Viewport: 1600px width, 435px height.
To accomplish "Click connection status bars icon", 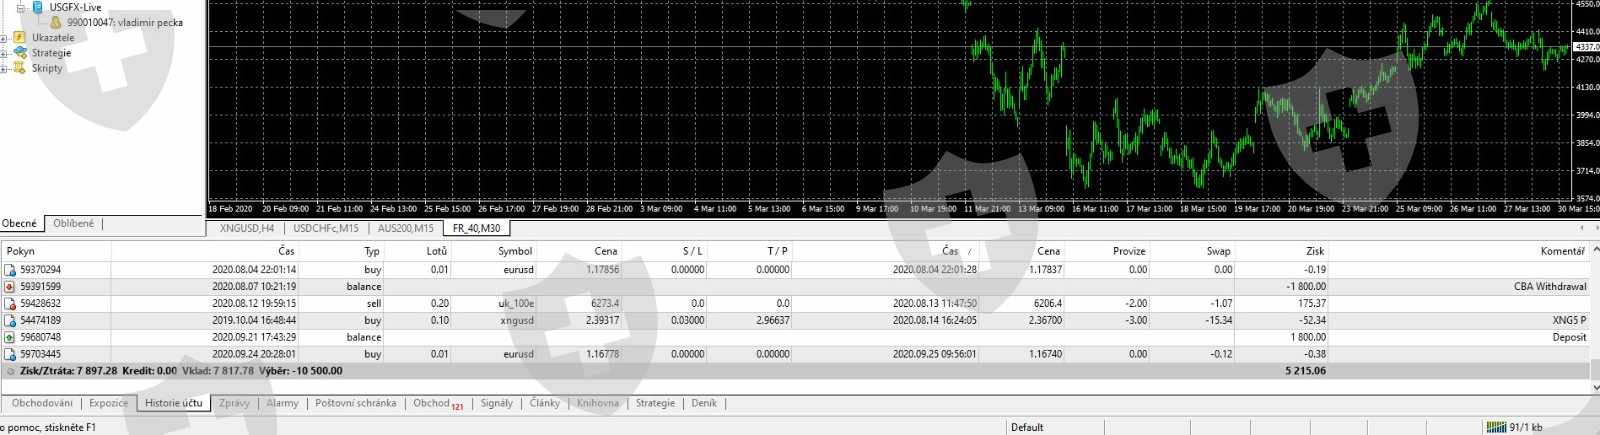I will tap(1495, 427).
